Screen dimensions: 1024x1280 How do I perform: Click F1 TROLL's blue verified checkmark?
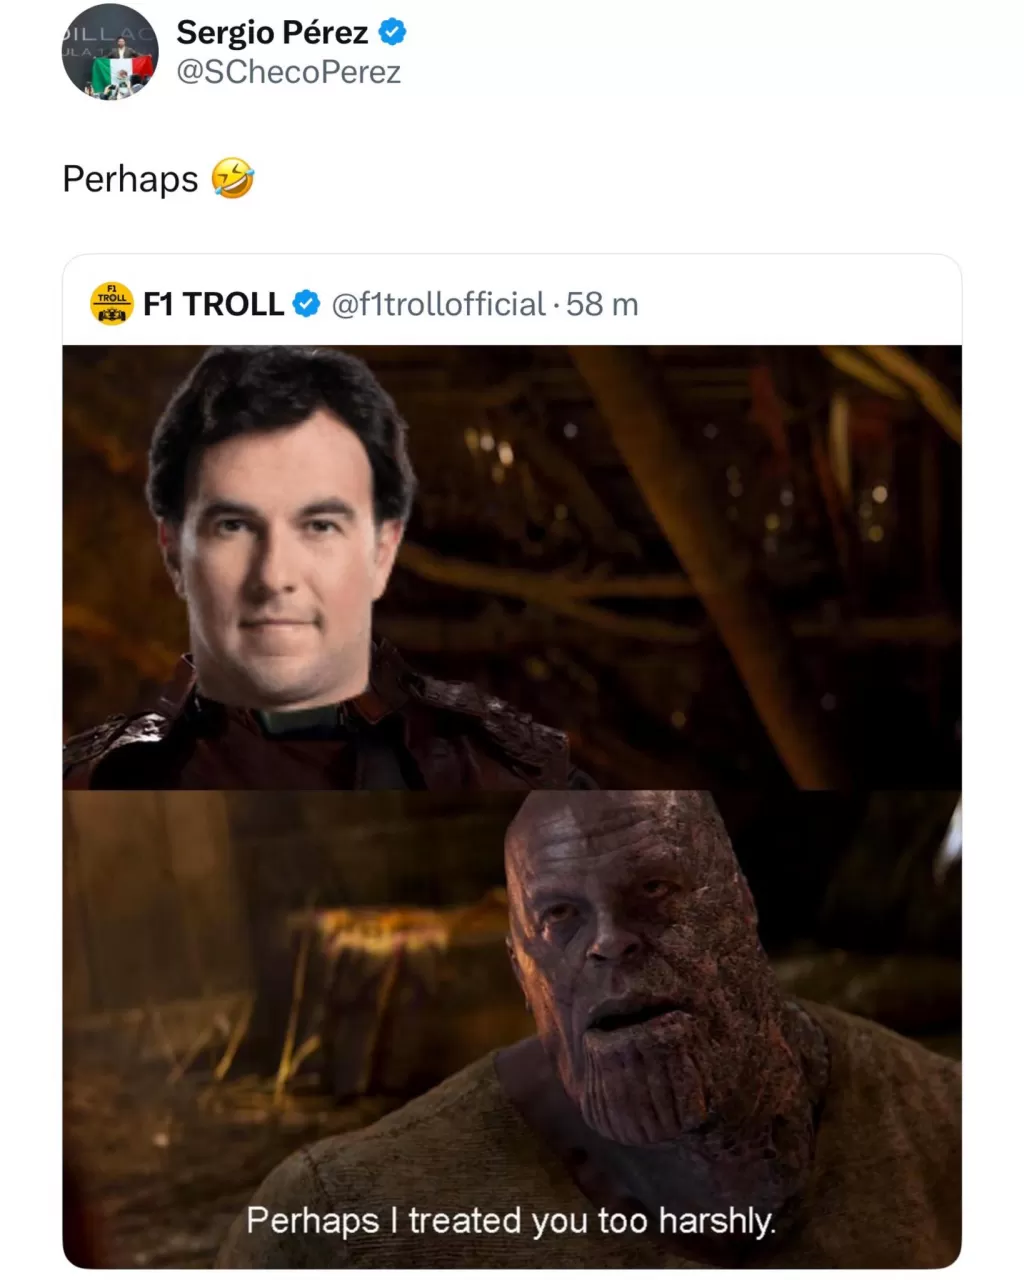coord(306,303)
